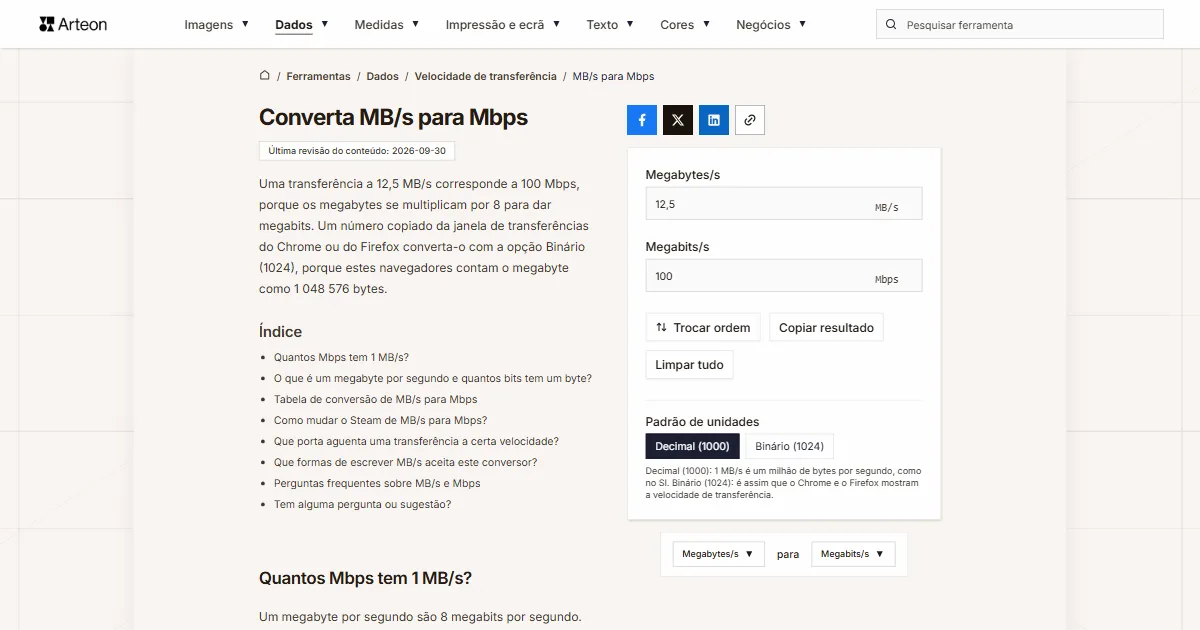
Task: Open the Cores menu
Action: coord(685,25)
